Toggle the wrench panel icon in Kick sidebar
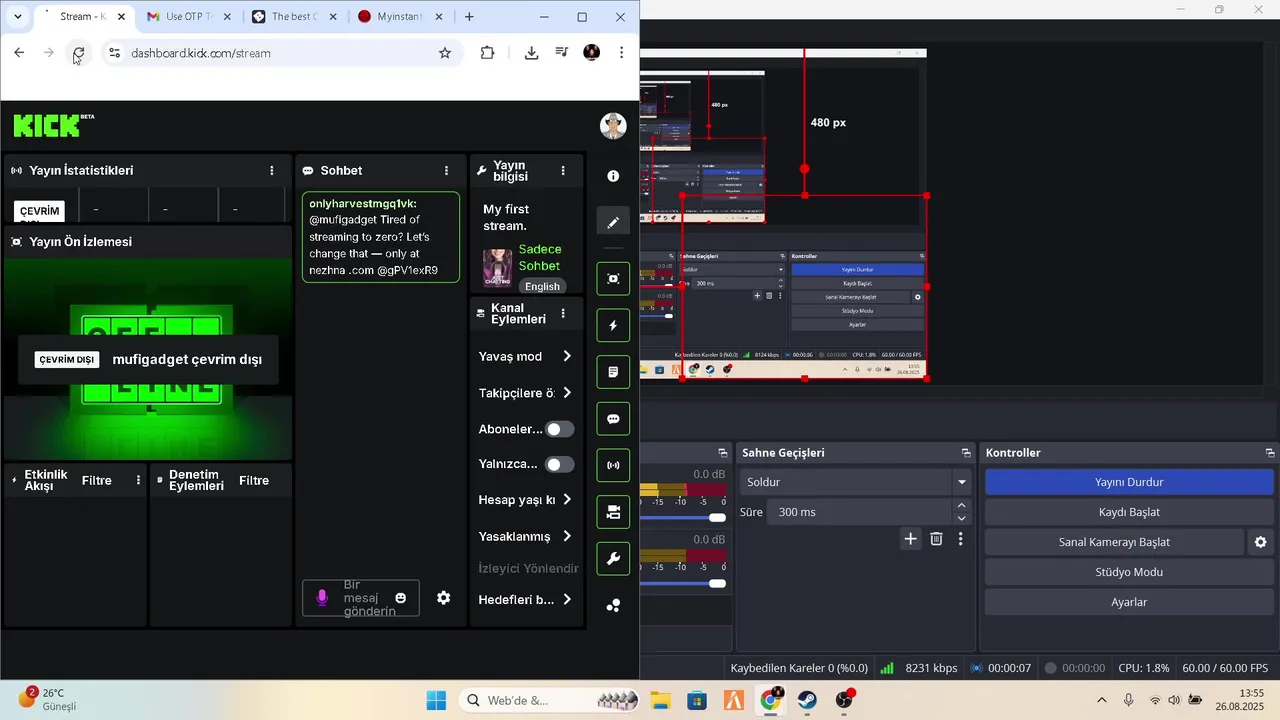Viewport: 1280px width, 720px height. [613, 558]
